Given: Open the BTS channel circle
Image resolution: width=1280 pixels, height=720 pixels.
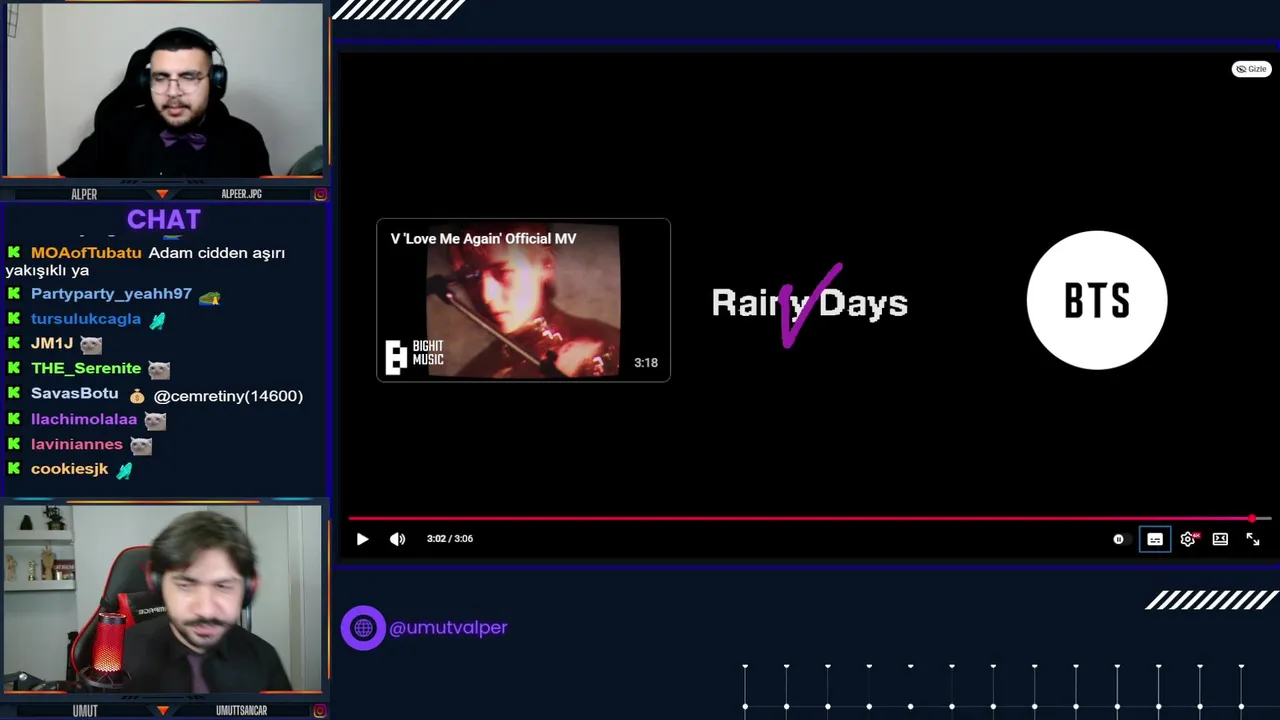Looking at the screenshot, I should (1097, 300).
